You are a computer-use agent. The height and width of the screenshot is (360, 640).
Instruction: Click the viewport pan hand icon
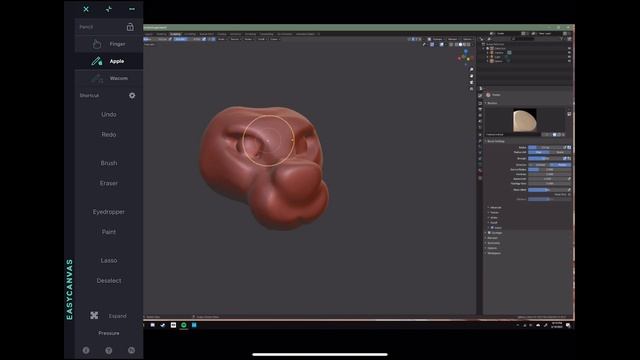coord(471,76)
